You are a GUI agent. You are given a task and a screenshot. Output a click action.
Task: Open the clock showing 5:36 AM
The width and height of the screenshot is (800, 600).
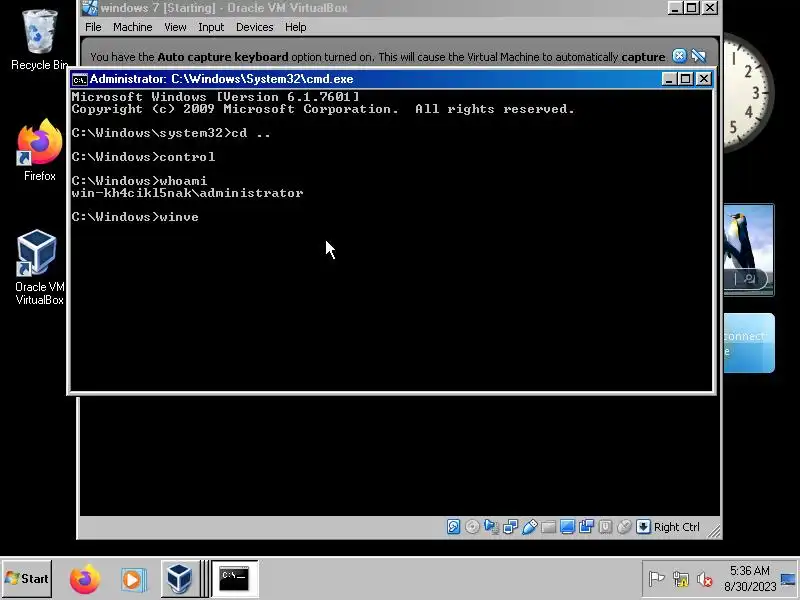pyautogui.click(x=749, y=578)
